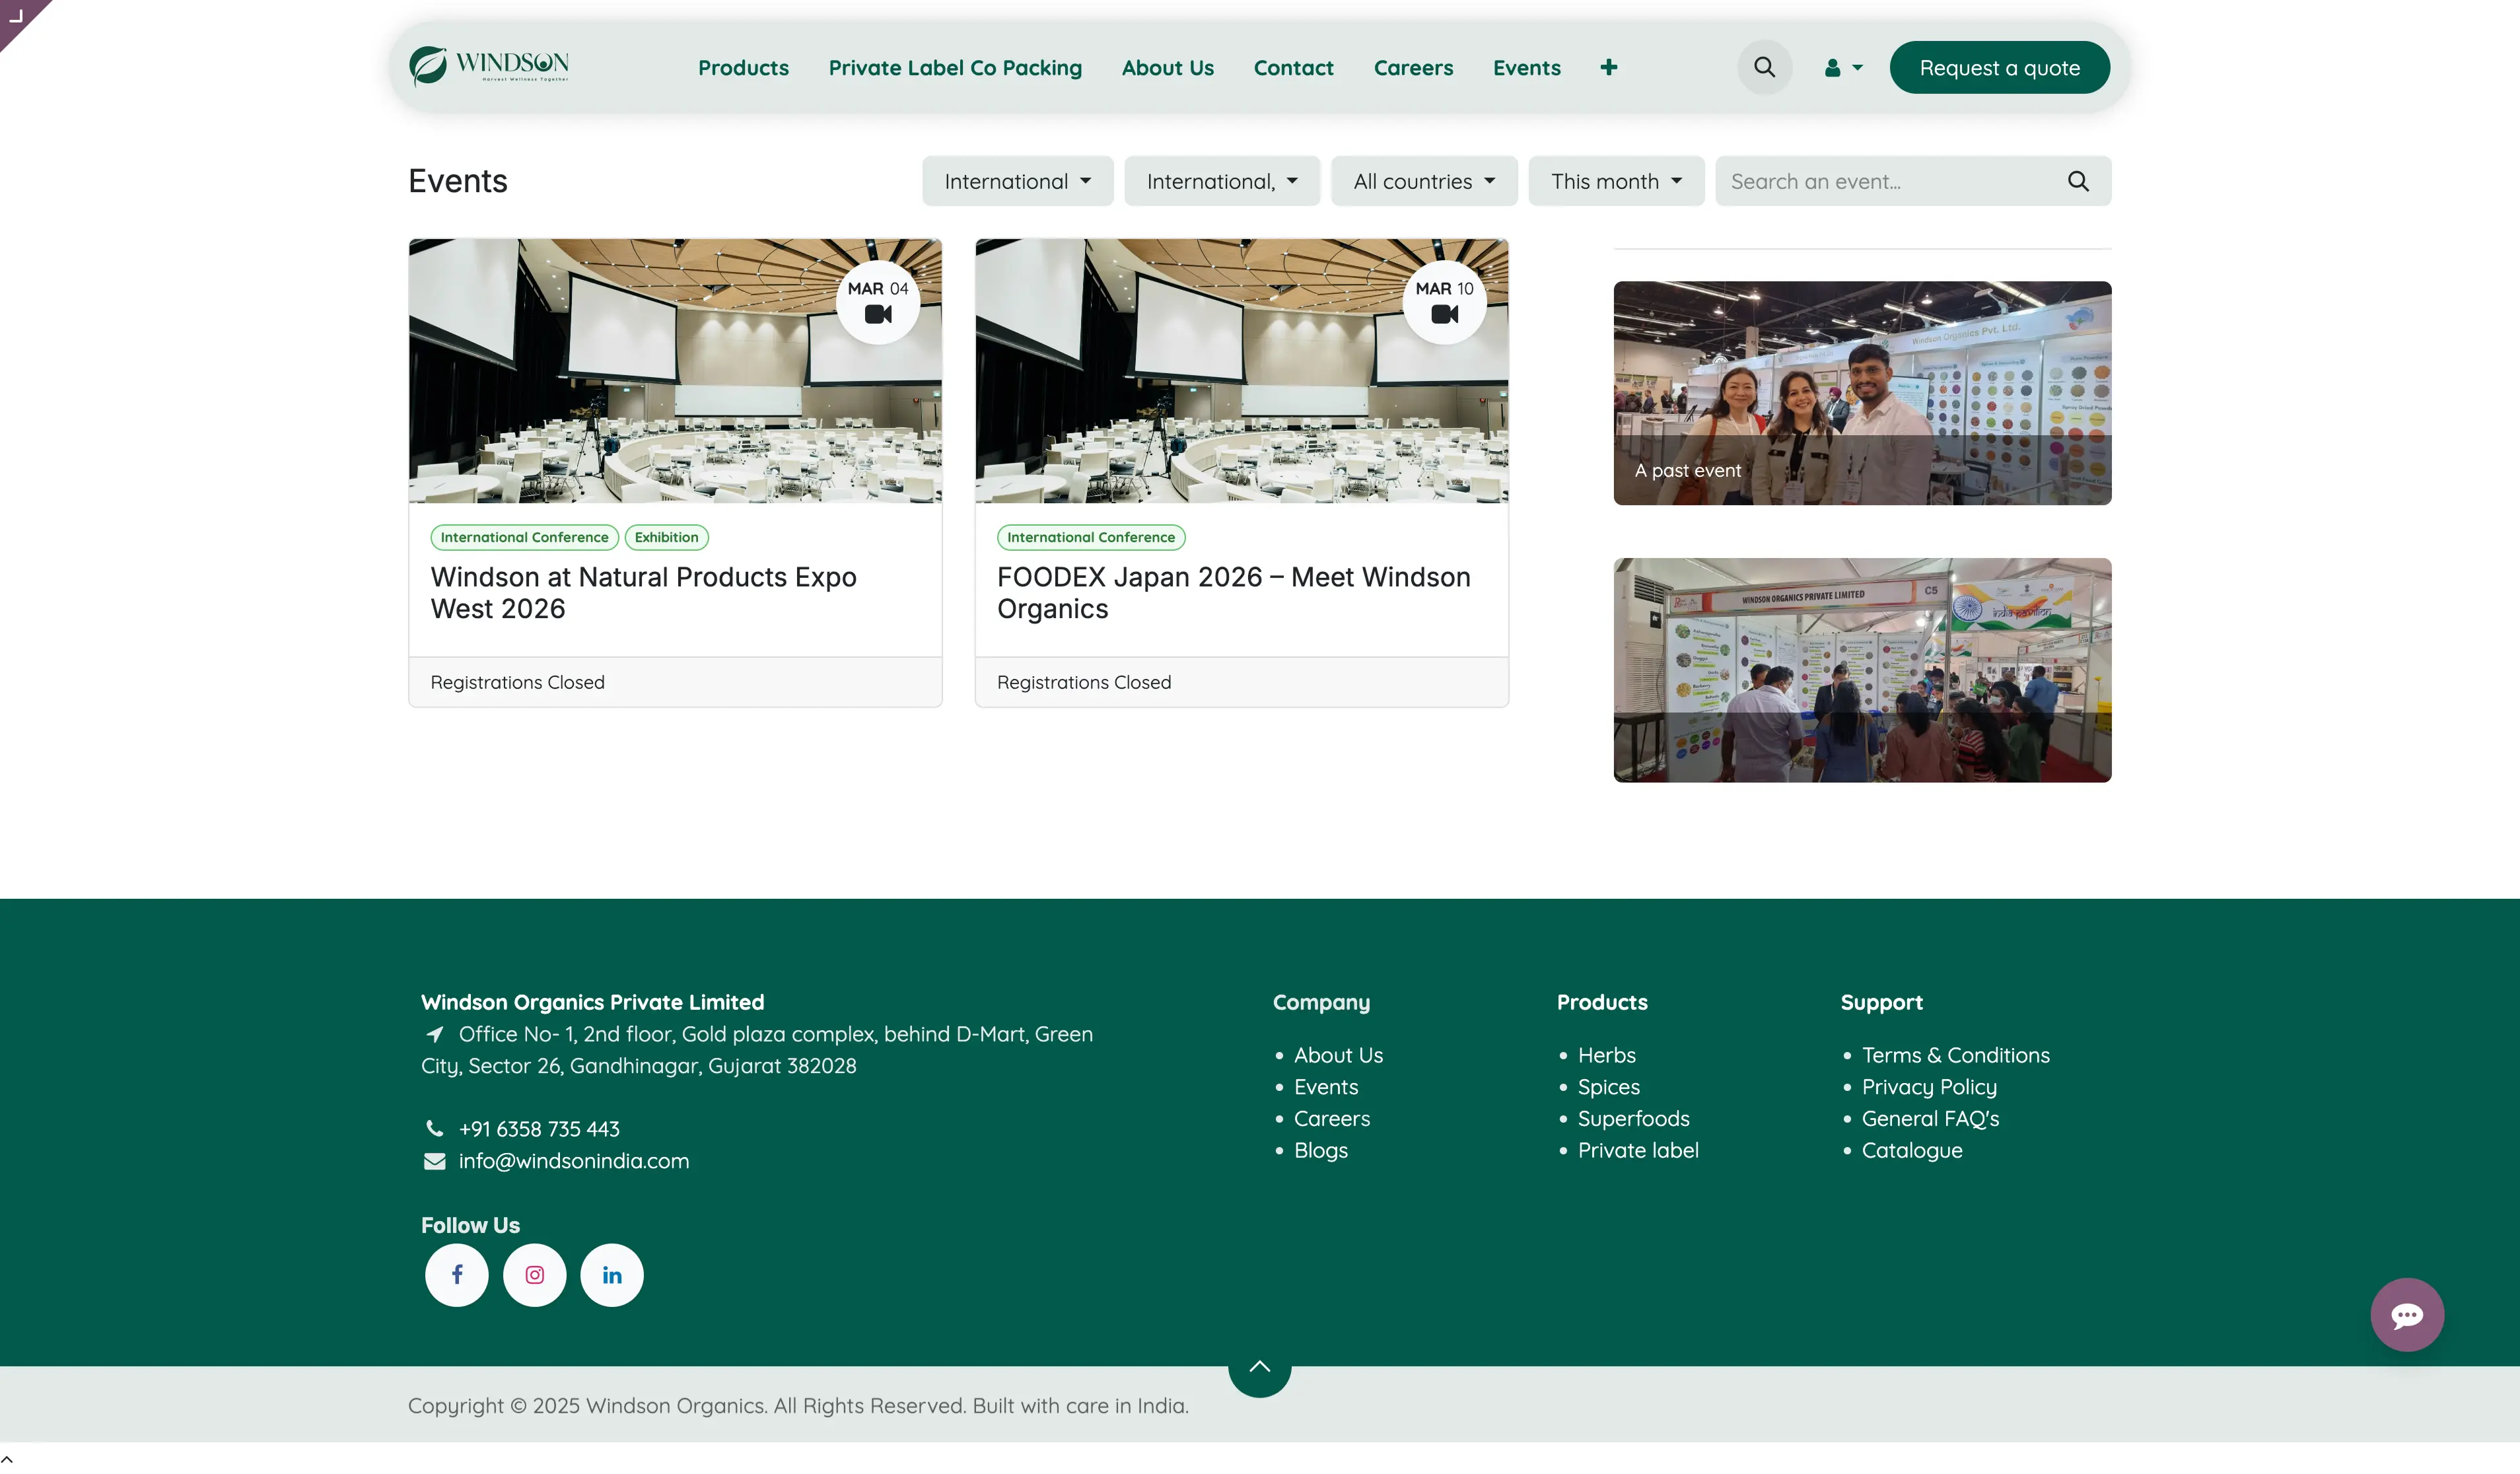The height and width of the screenshot is (1474, 2520).
Task: Open the LinkedIn social icon
Action: (612, 1274)
